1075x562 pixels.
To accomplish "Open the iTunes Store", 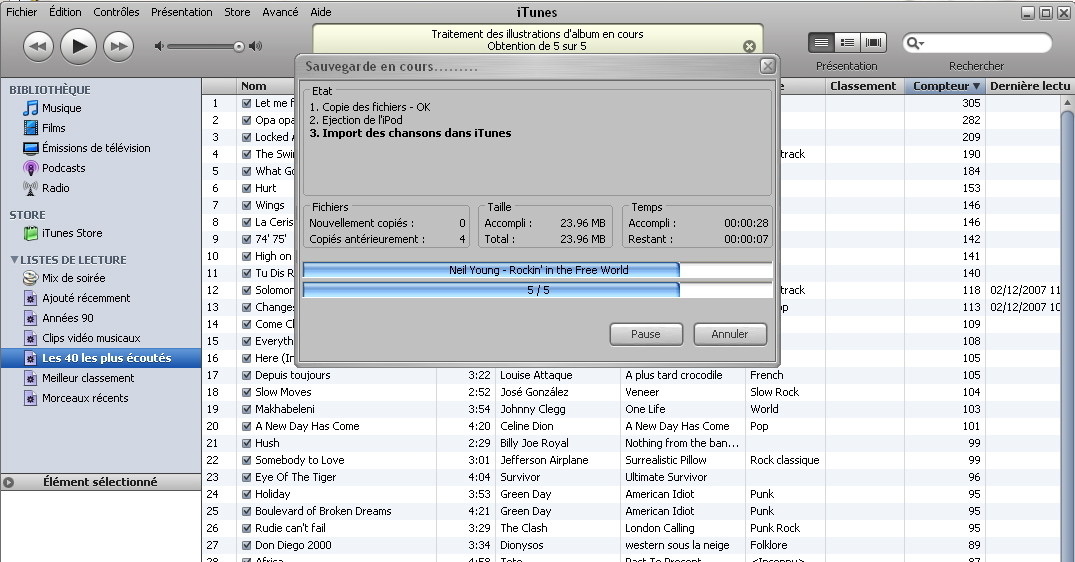I will (72, 232).
